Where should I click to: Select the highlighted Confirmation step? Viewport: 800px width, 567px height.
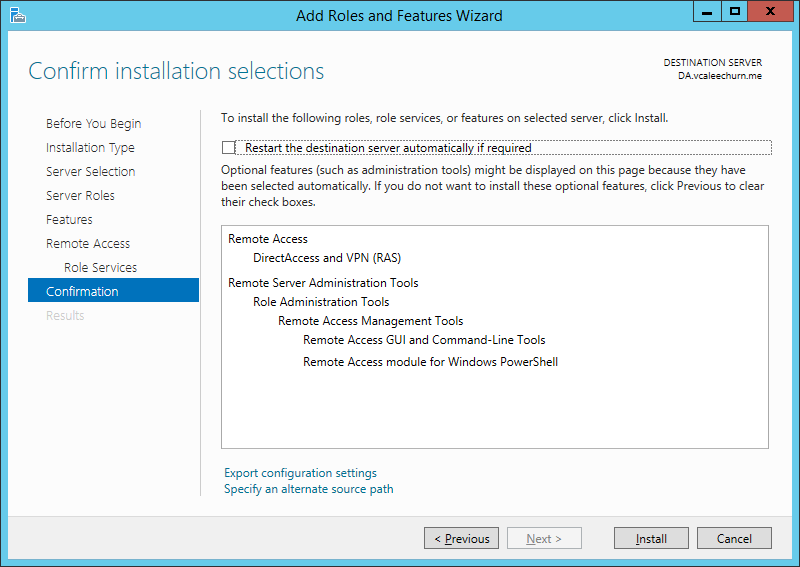pyautogui.click(x=113, y=290)
